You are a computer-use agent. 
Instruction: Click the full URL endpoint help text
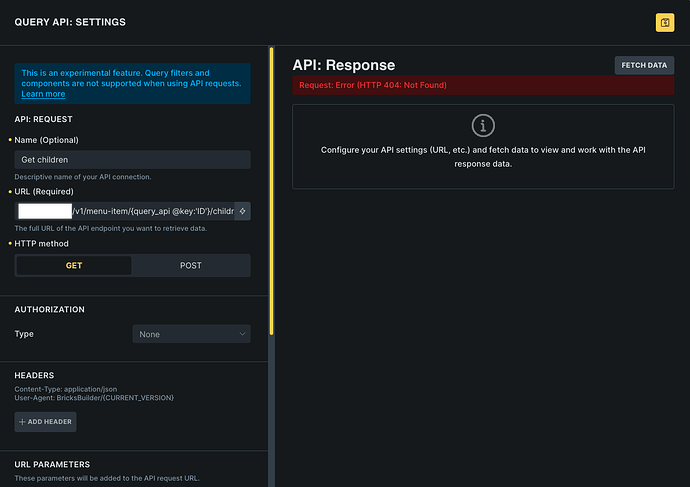point(110,228)
